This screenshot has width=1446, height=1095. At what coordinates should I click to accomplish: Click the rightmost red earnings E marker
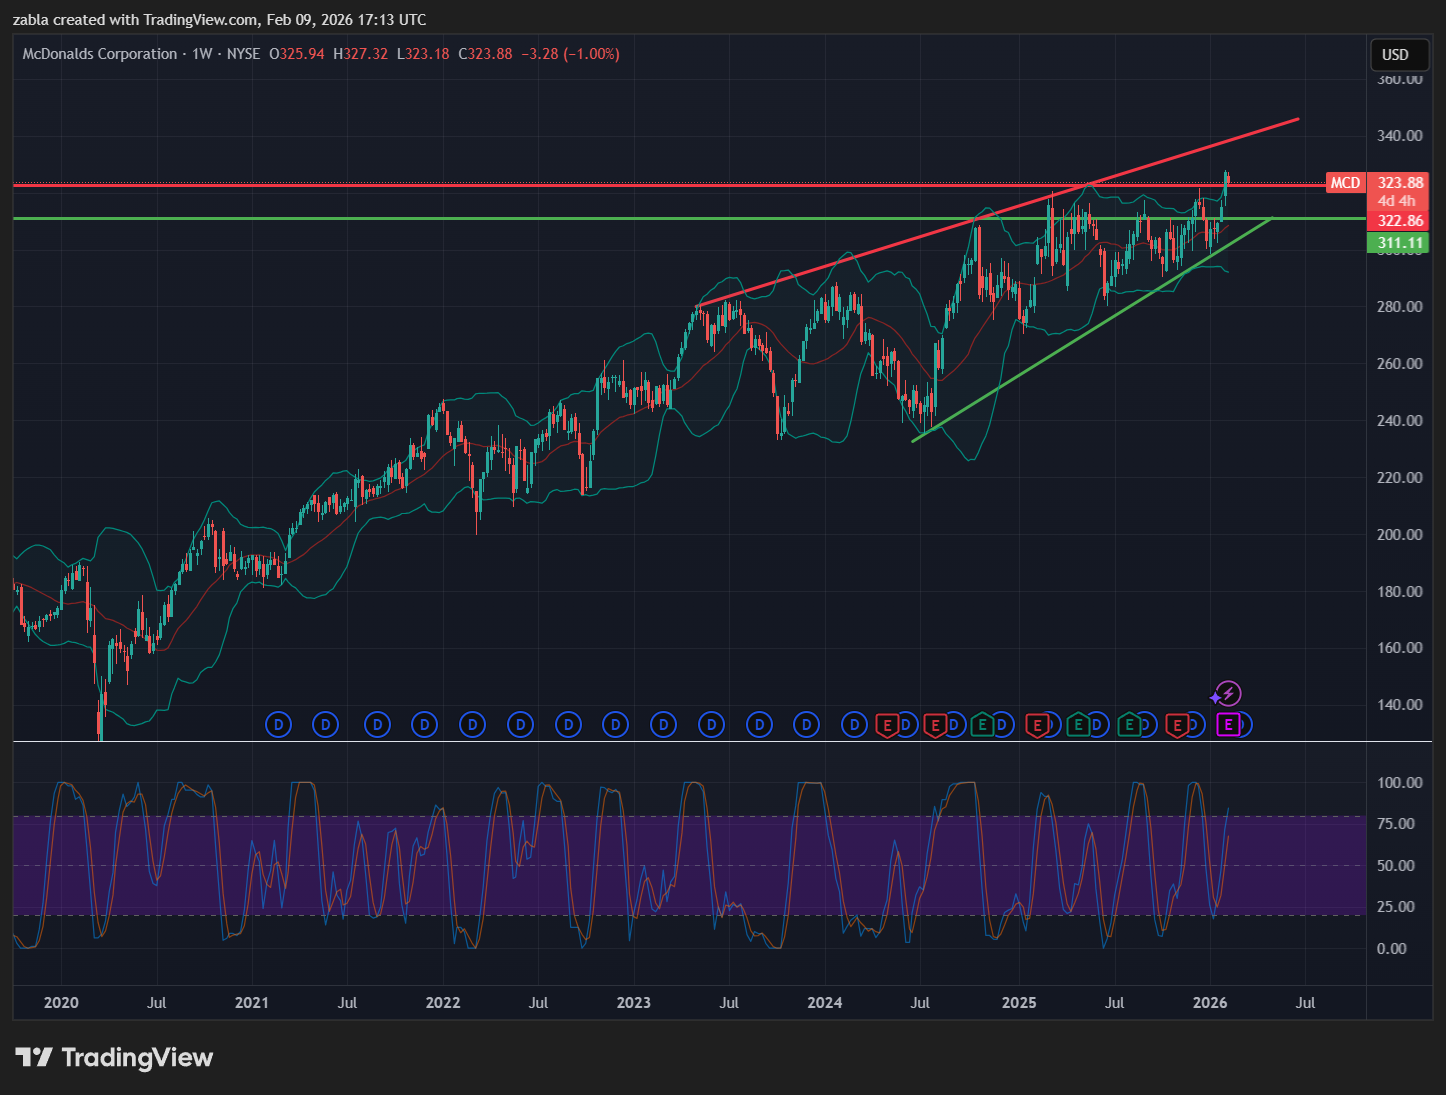point(1177,725)
